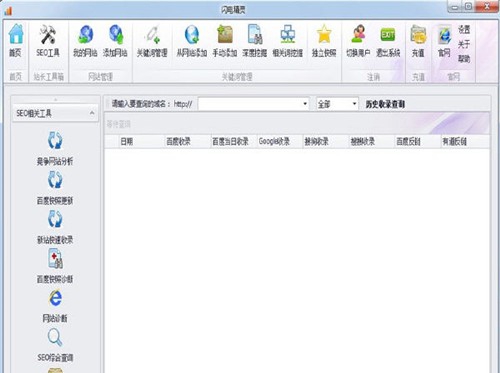This screenshot has height=373, width=500.
Task: Select 百度快照更新 sidebar tool
Action: click(55, 188)
